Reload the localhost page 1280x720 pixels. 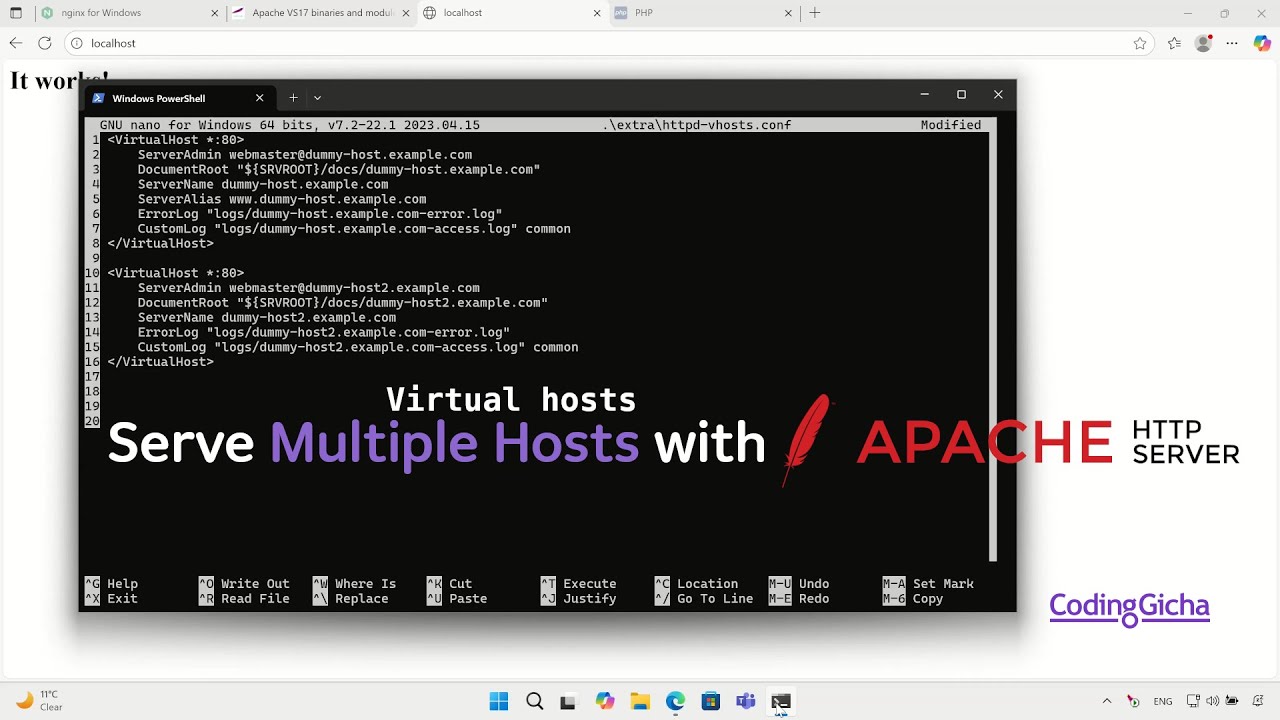click(x=44, y=43)
